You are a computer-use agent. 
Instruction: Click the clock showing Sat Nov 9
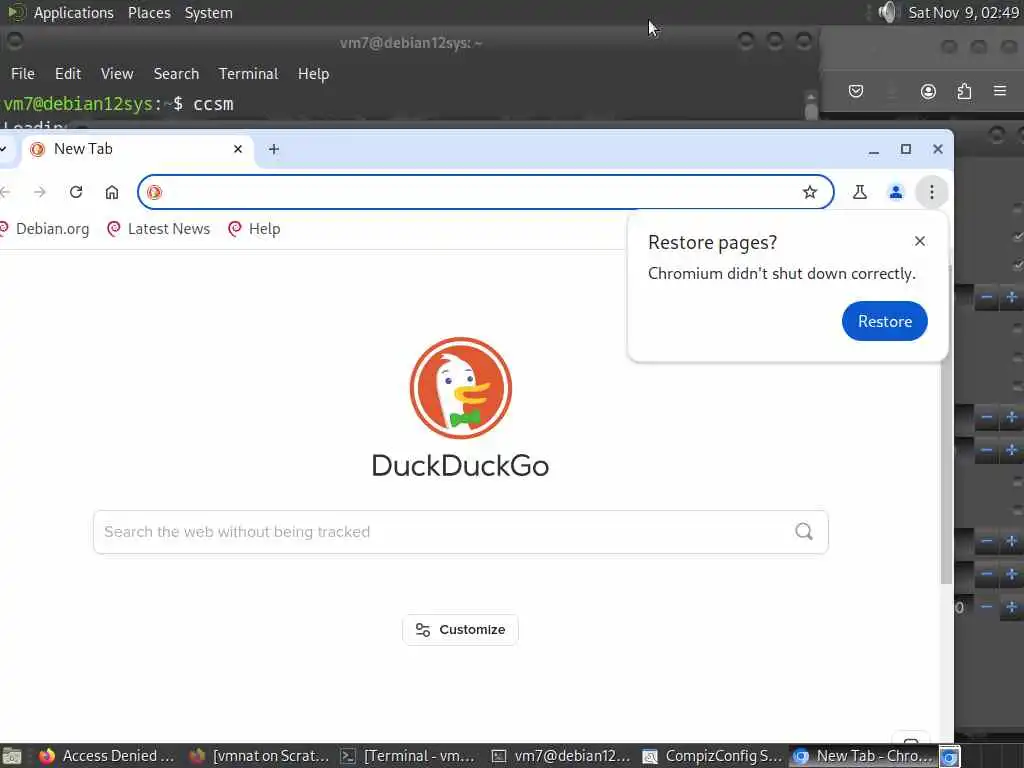[x=964, y=12]
